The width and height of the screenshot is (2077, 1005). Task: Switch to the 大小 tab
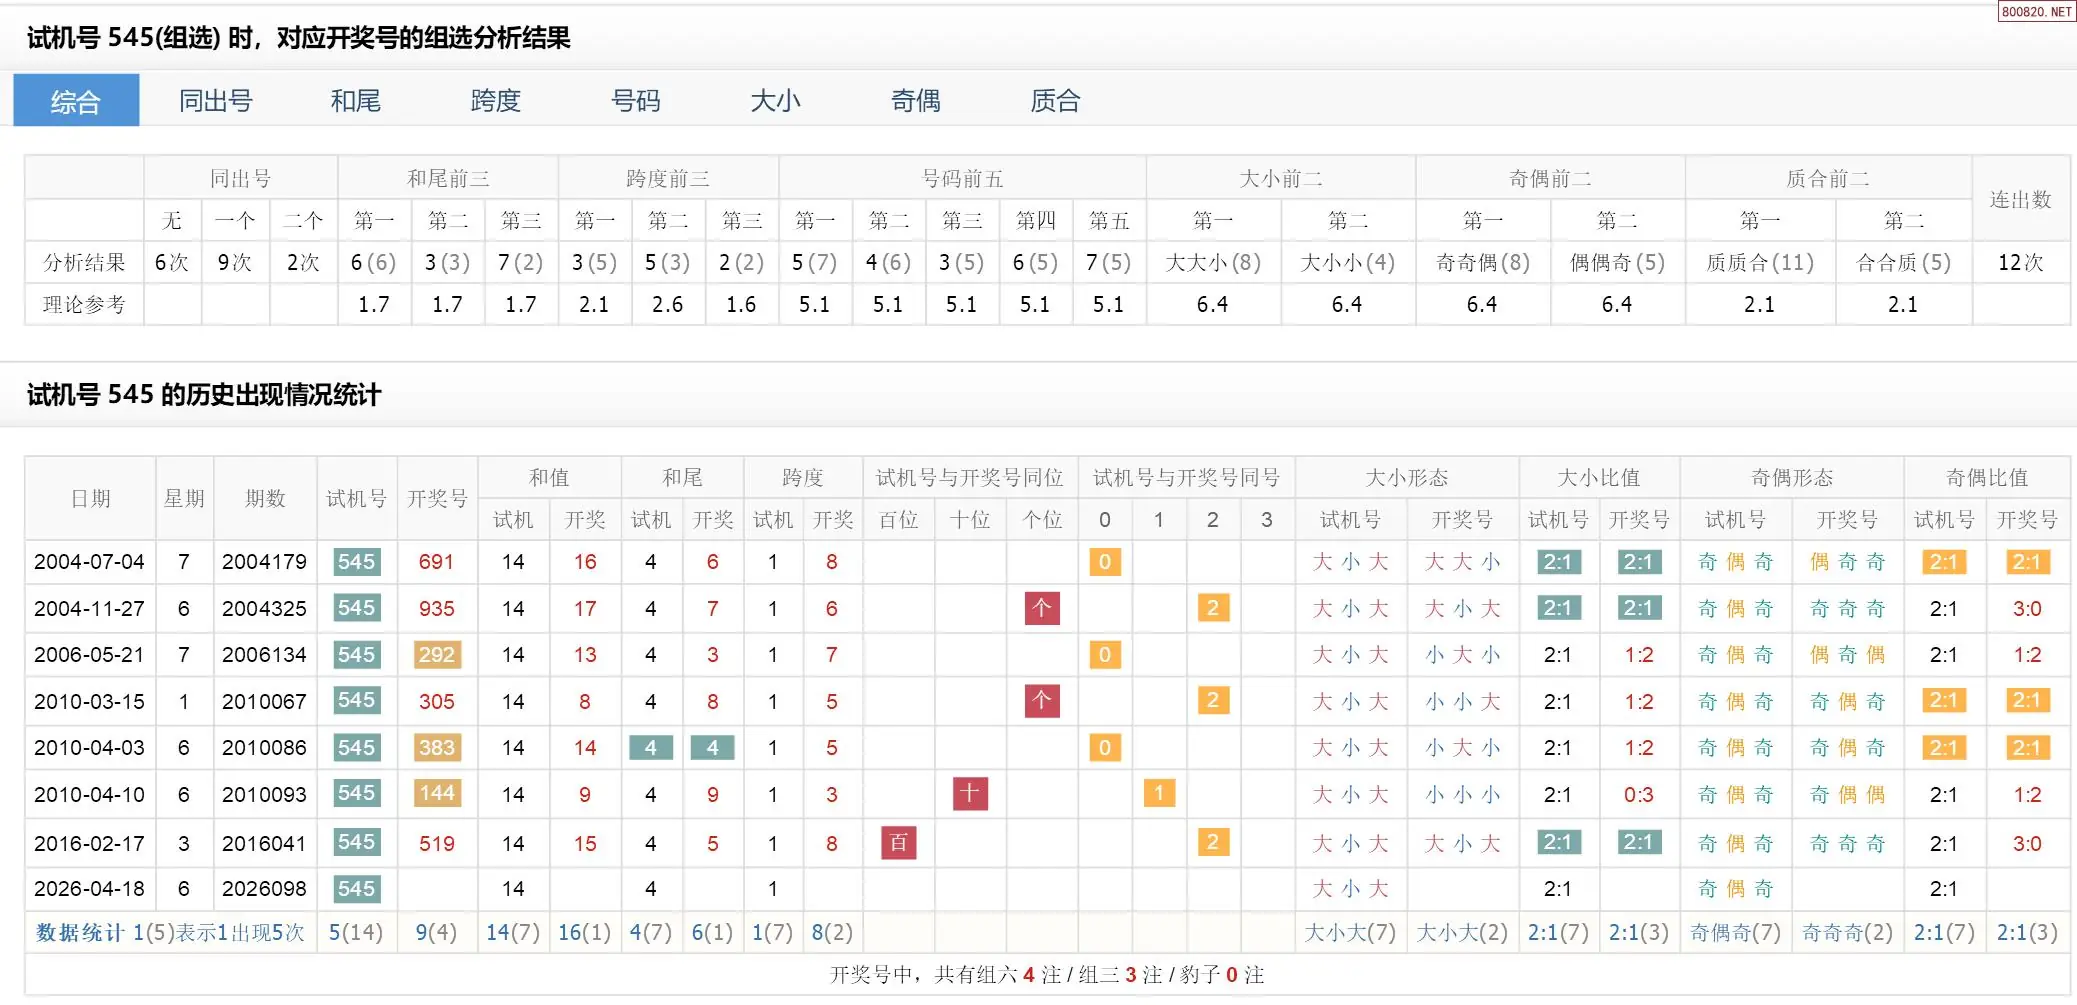(x=775, y=101)
